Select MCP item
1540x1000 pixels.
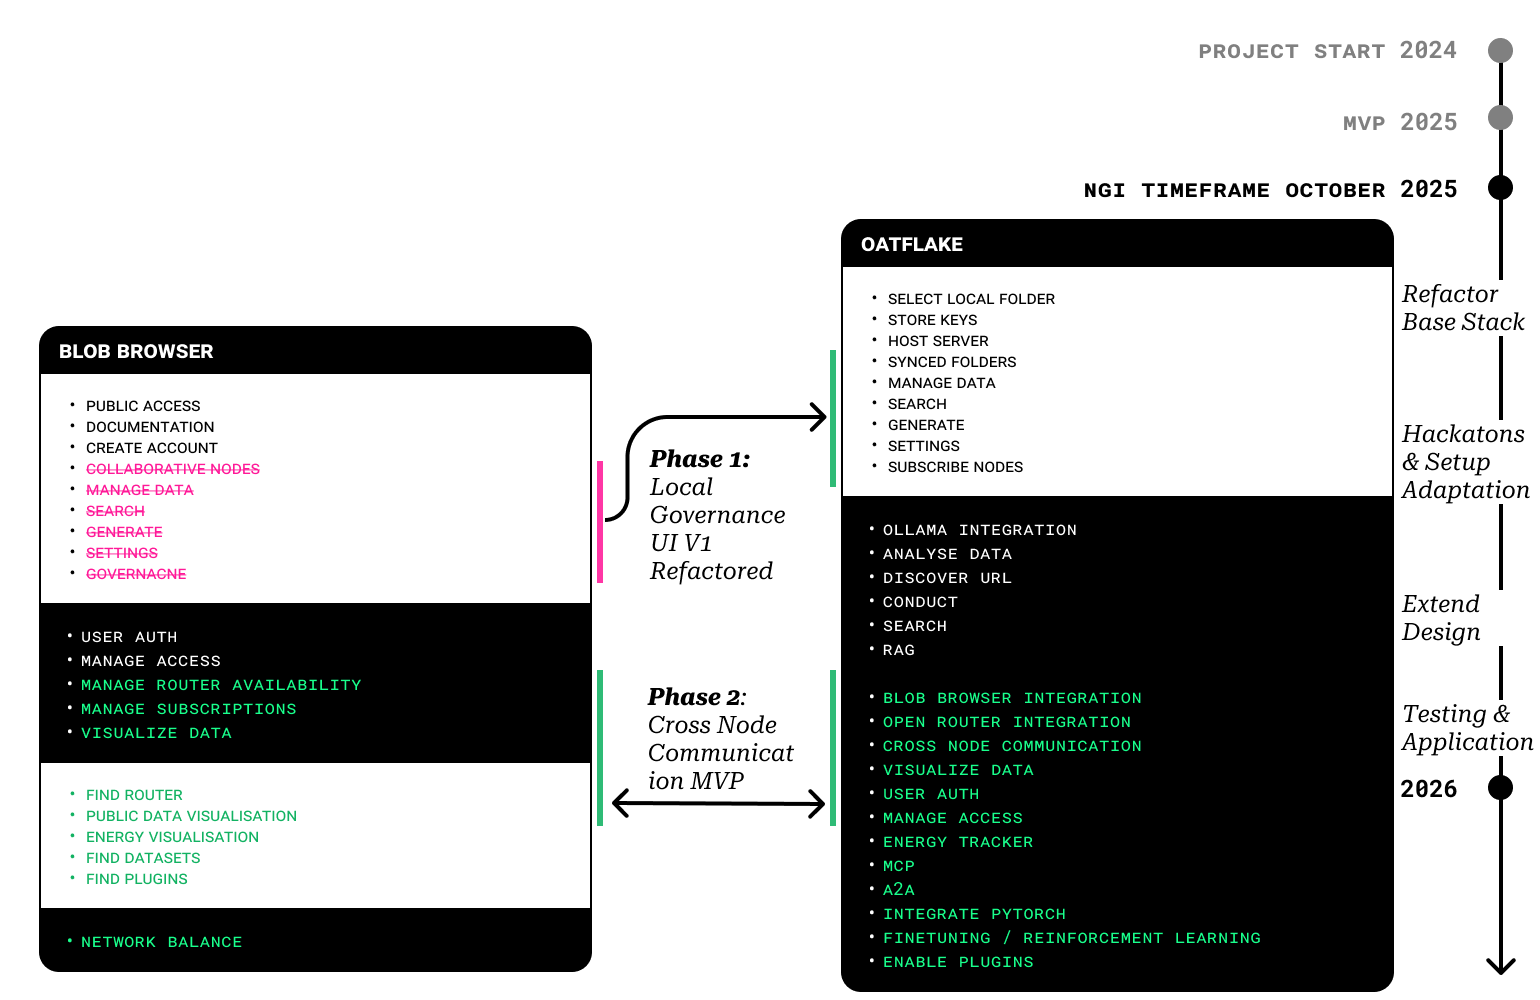(x=899, y=866)
